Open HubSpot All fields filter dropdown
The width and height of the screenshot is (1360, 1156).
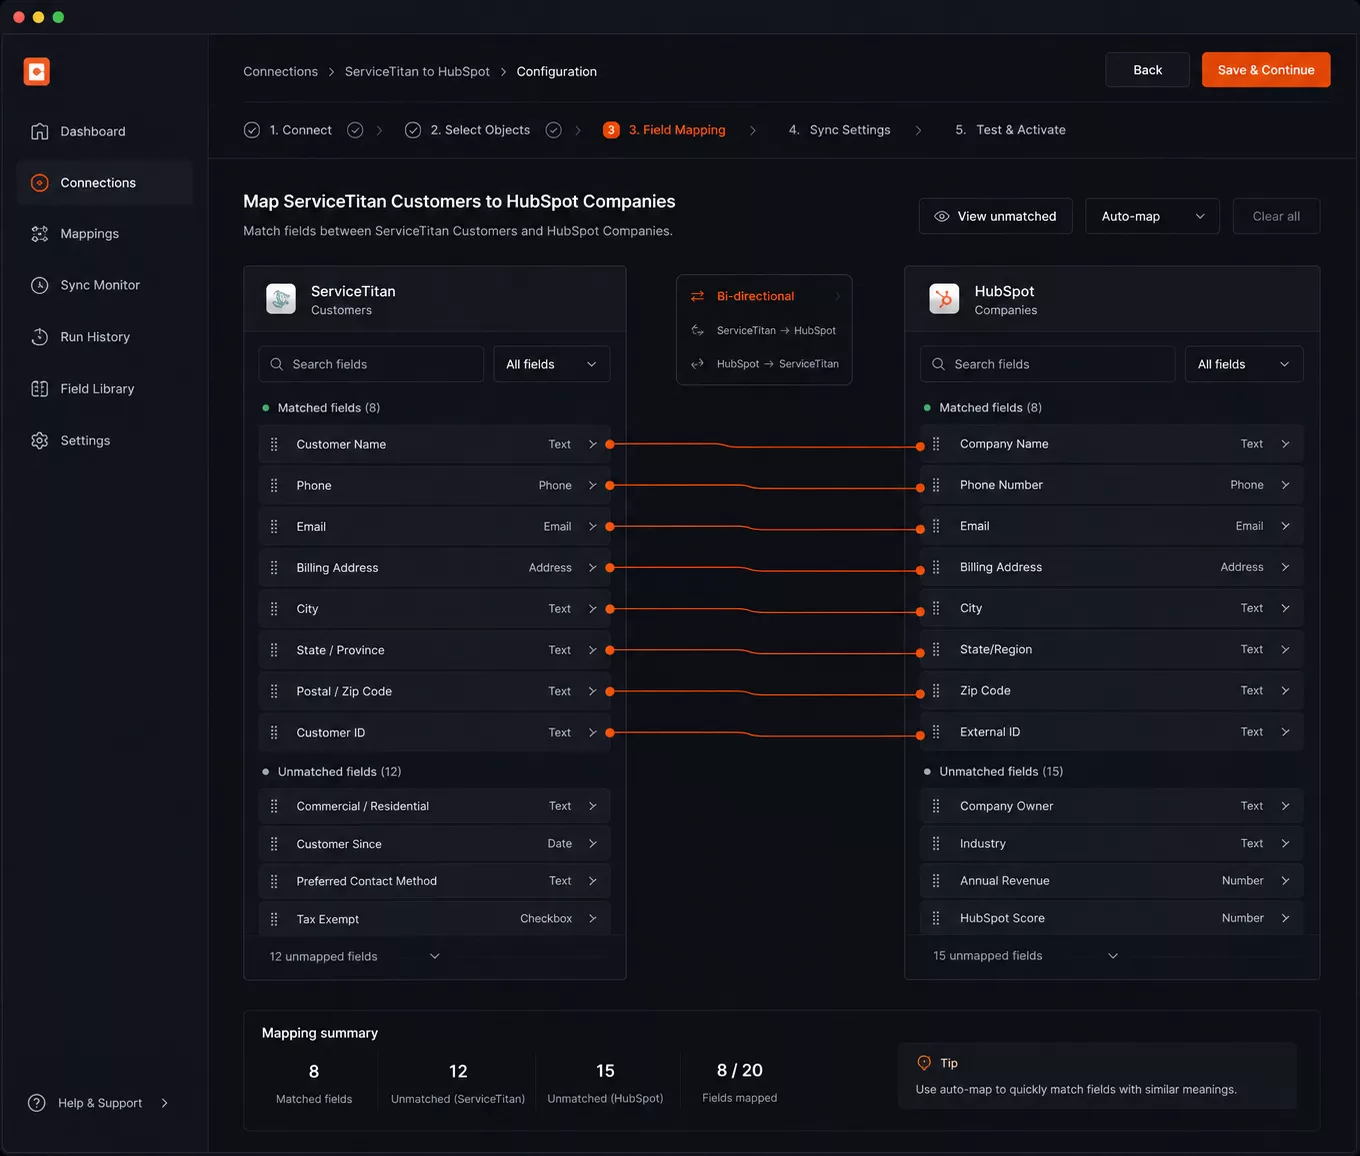1244,364
